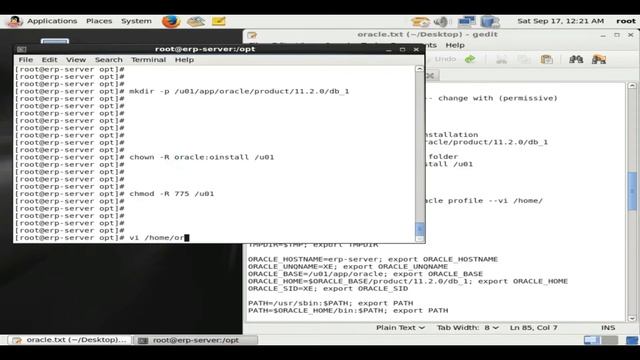Open the volume control in the system tray
640x360 pixels.
click(441, 21)
